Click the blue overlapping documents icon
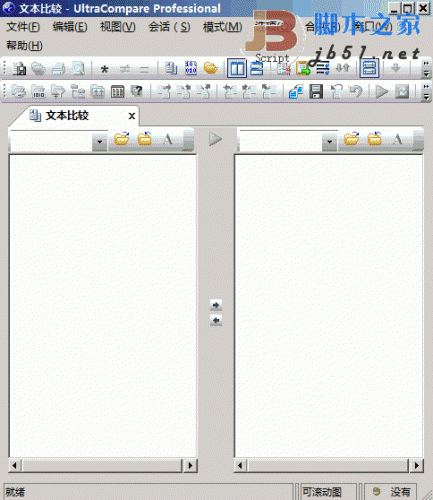The width and height of the screenshot is (433, 500). click(x=296, y=91)
